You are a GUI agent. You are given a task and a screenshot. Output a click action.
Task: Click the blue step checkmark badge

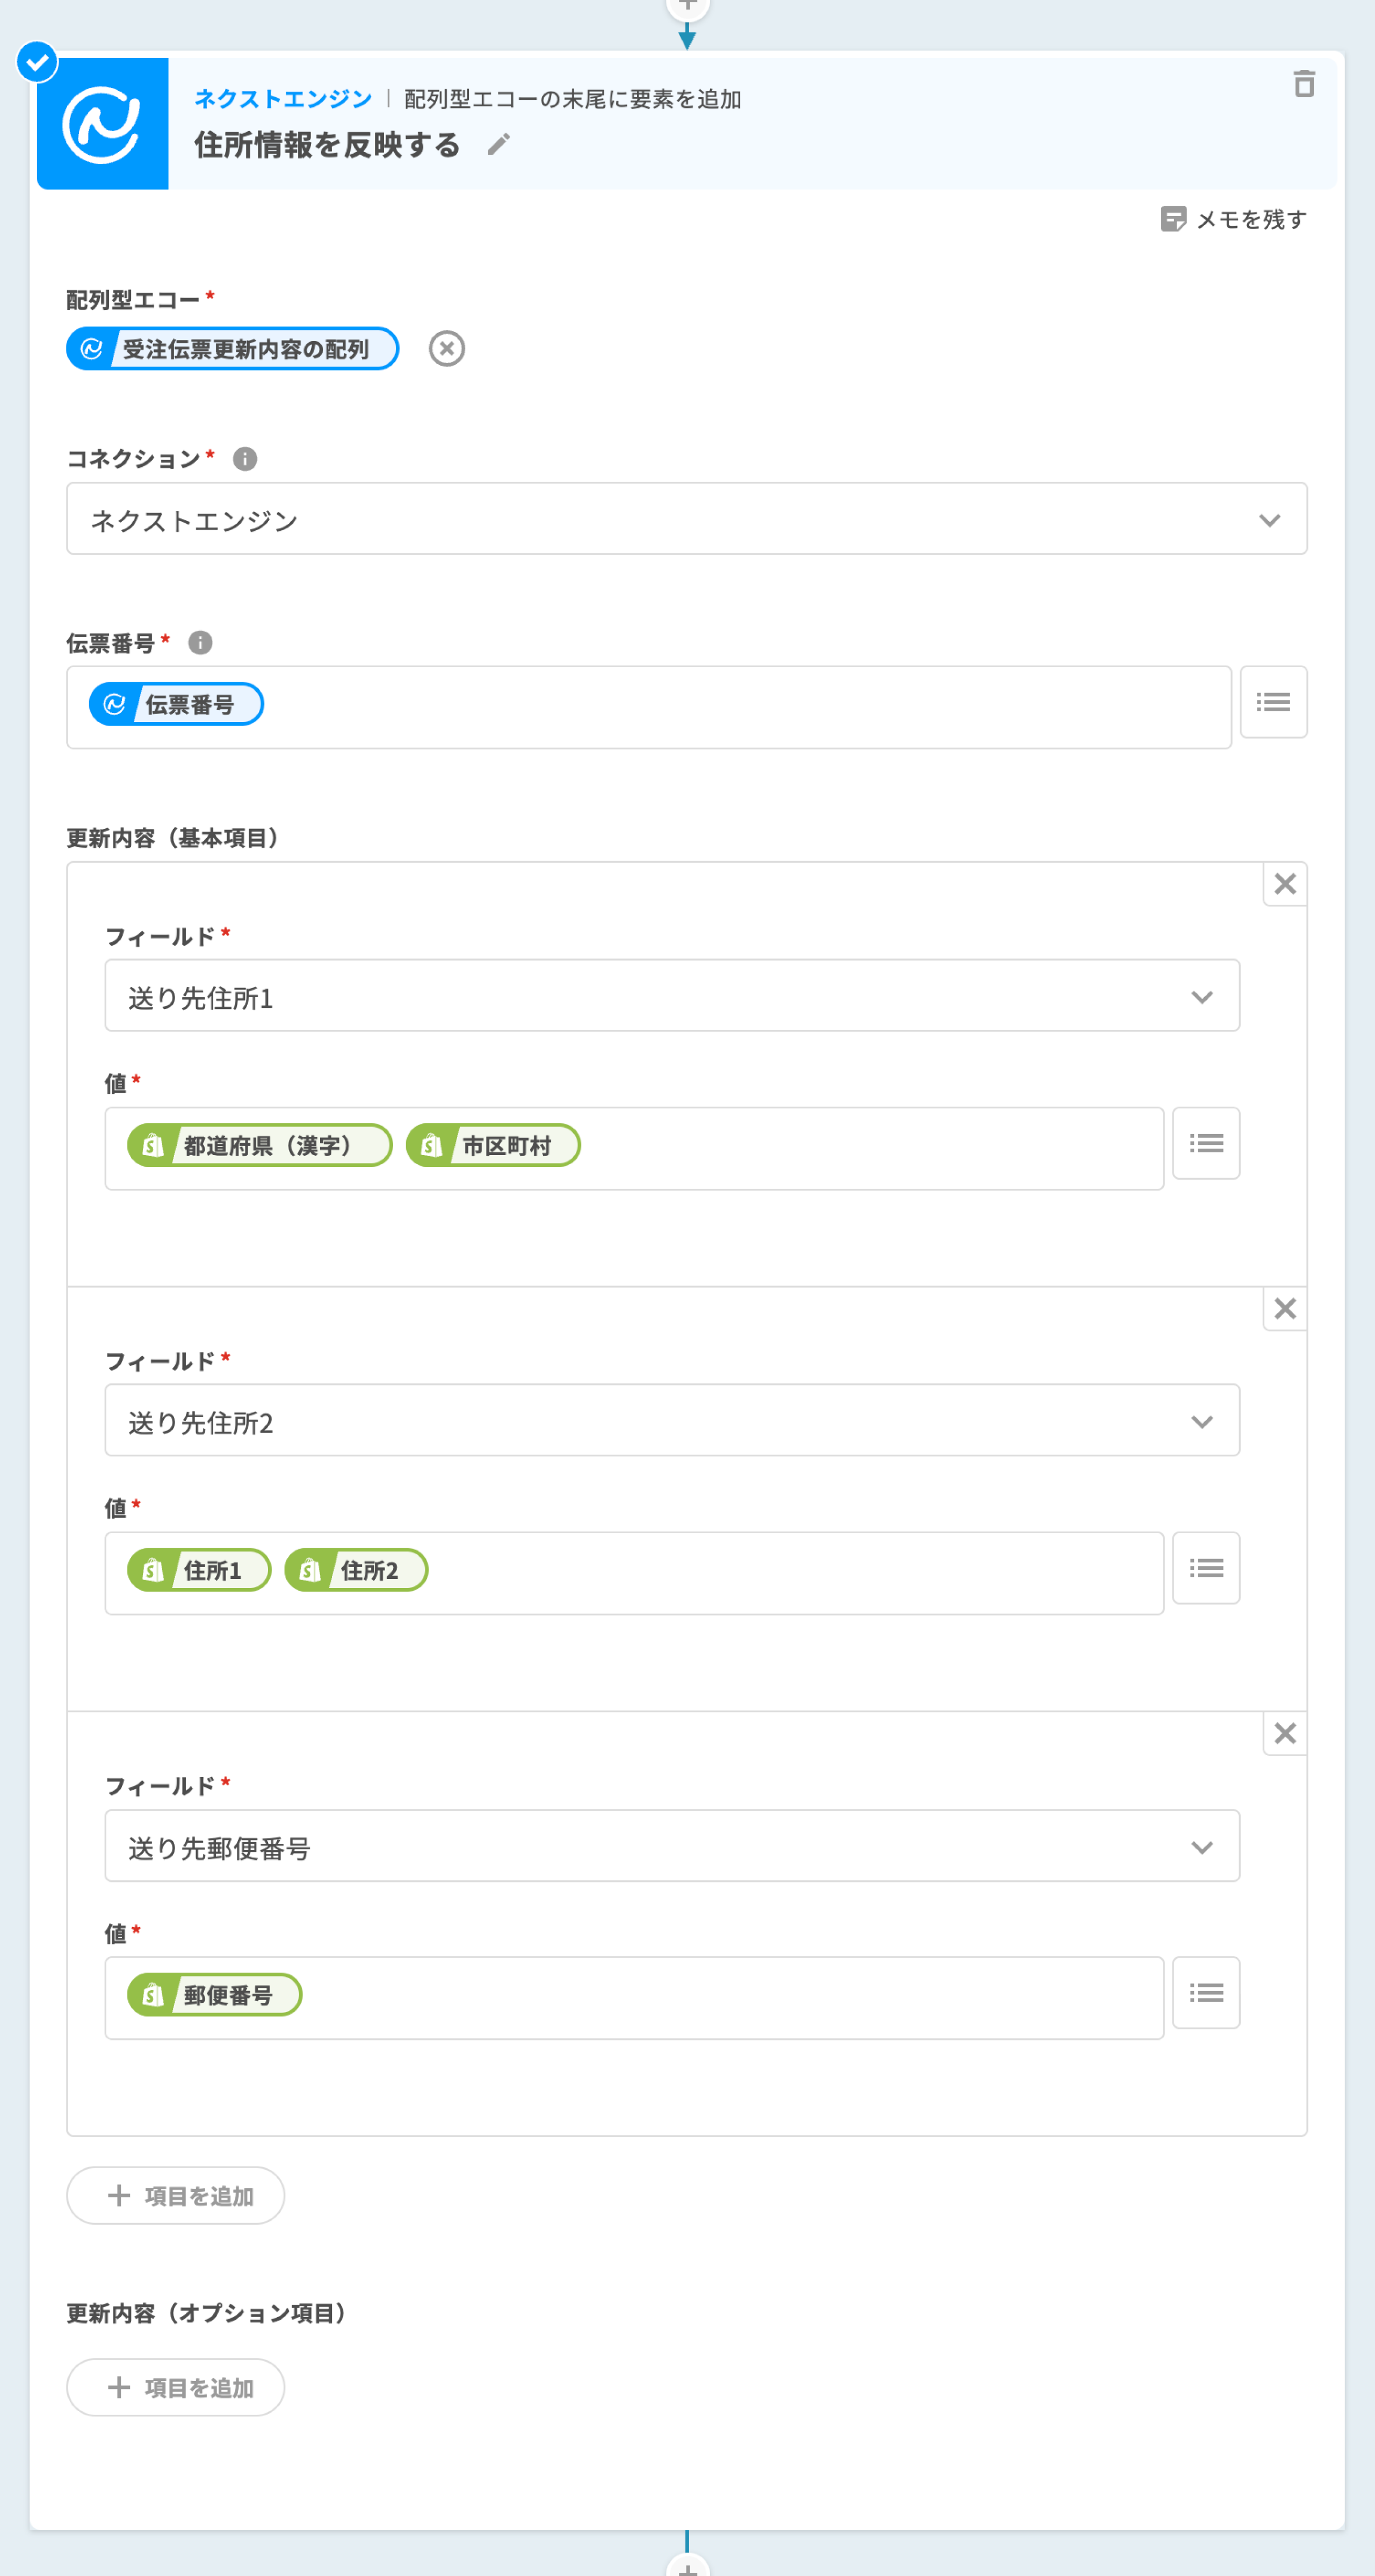(37, 63)
